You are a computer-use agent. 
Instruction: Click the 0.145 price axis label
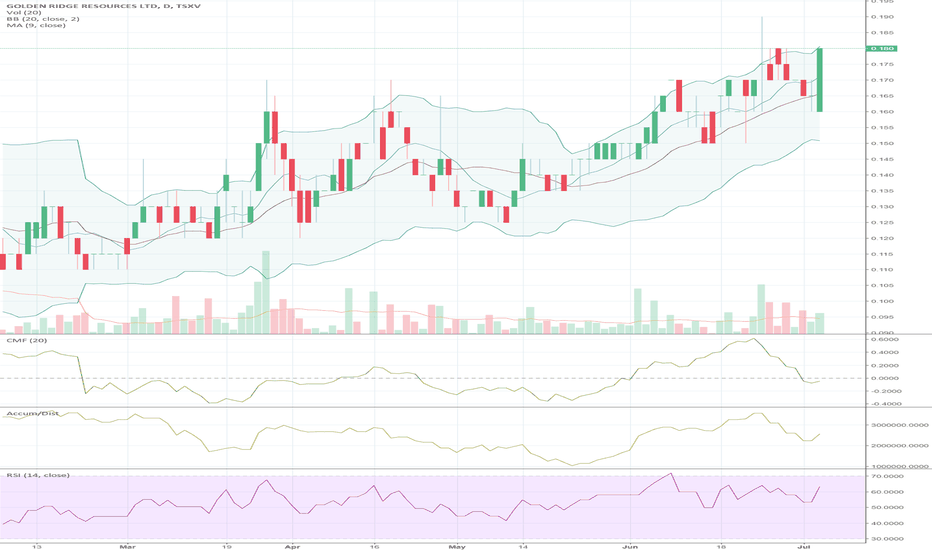click(882, 159)
